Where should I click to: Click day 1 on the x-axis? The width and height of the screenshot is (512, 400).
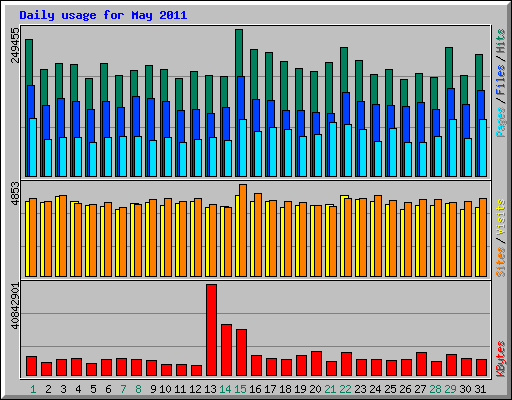pos(33,389)
